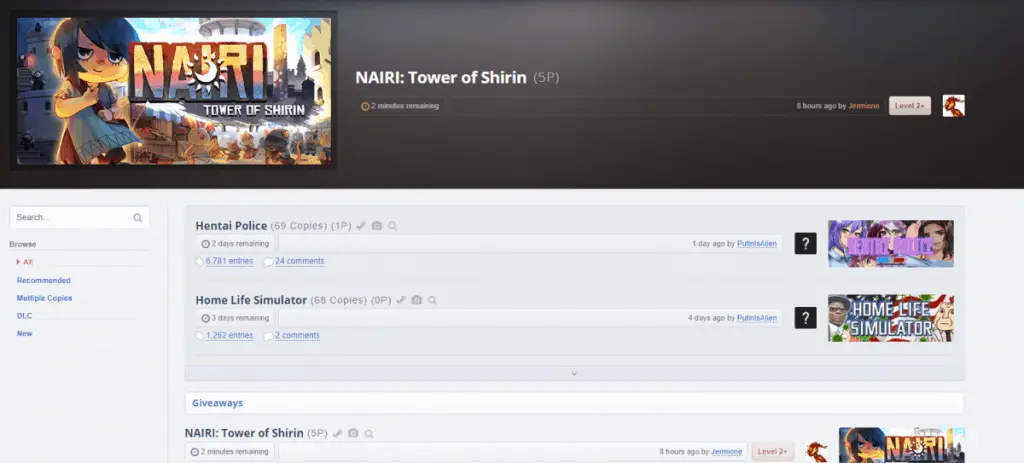1024x463 pixels.
Task: Open NAIRI: Tower of Shirin in giveaways list
Action: tap(244, 433)
